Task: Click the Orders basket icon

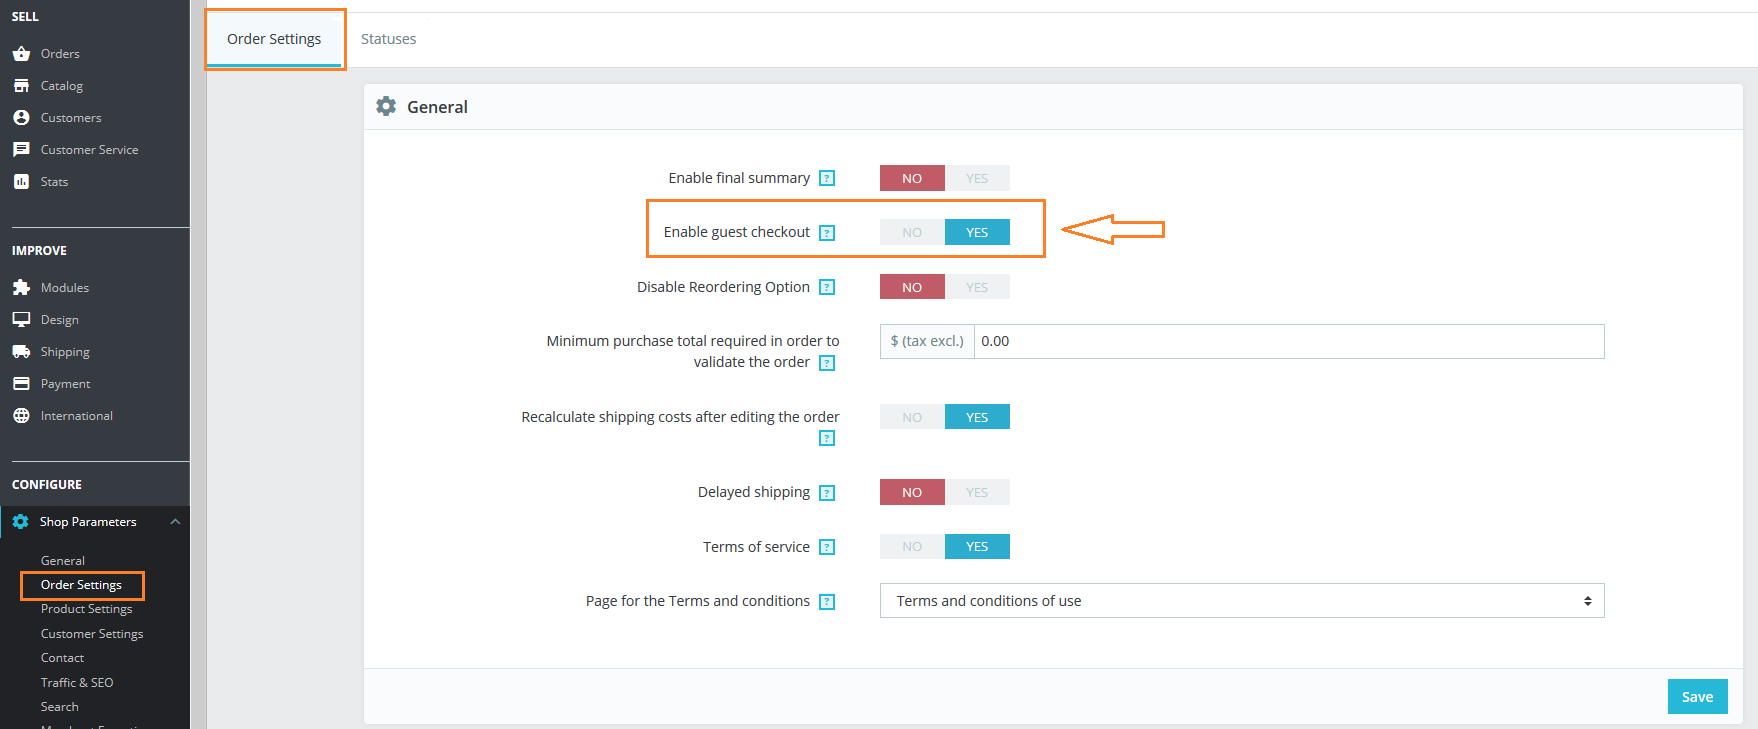Action: tap(21, 54)
